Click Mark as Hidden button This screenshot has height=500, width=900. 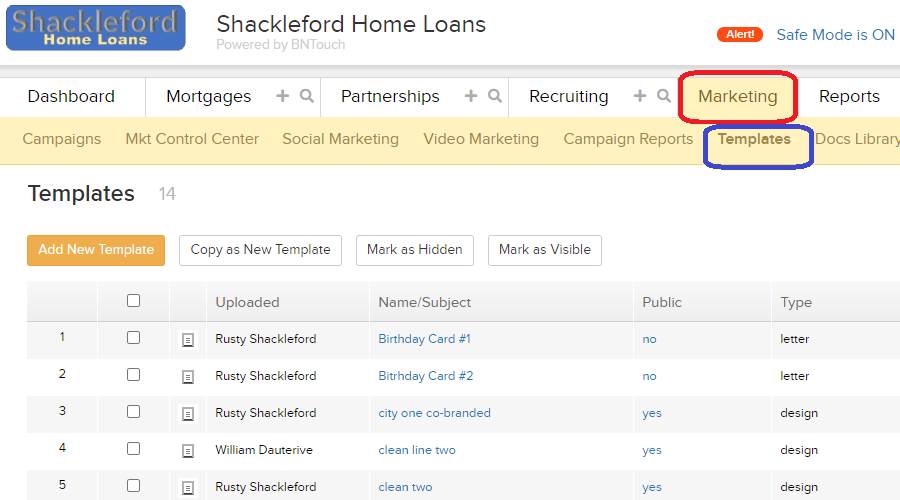(414, 250)
